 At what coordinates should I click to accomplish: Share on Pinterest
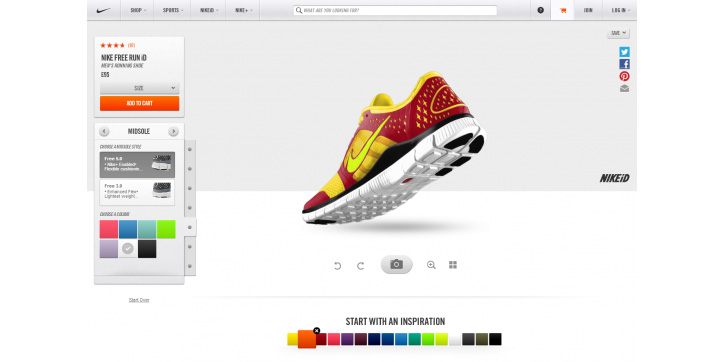(x=624, y=76)
